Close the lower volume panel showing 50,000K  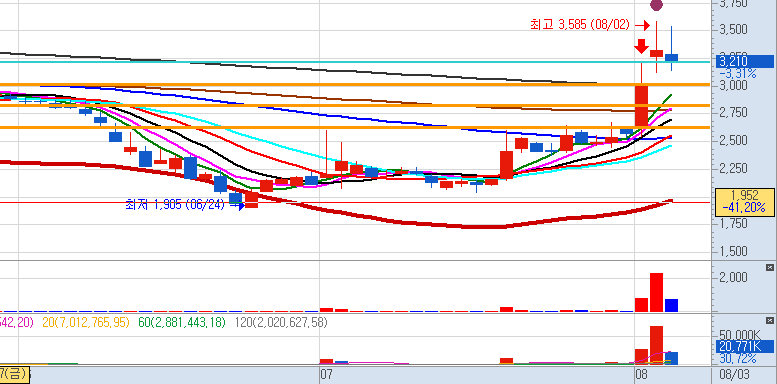(x=770, y=321)
